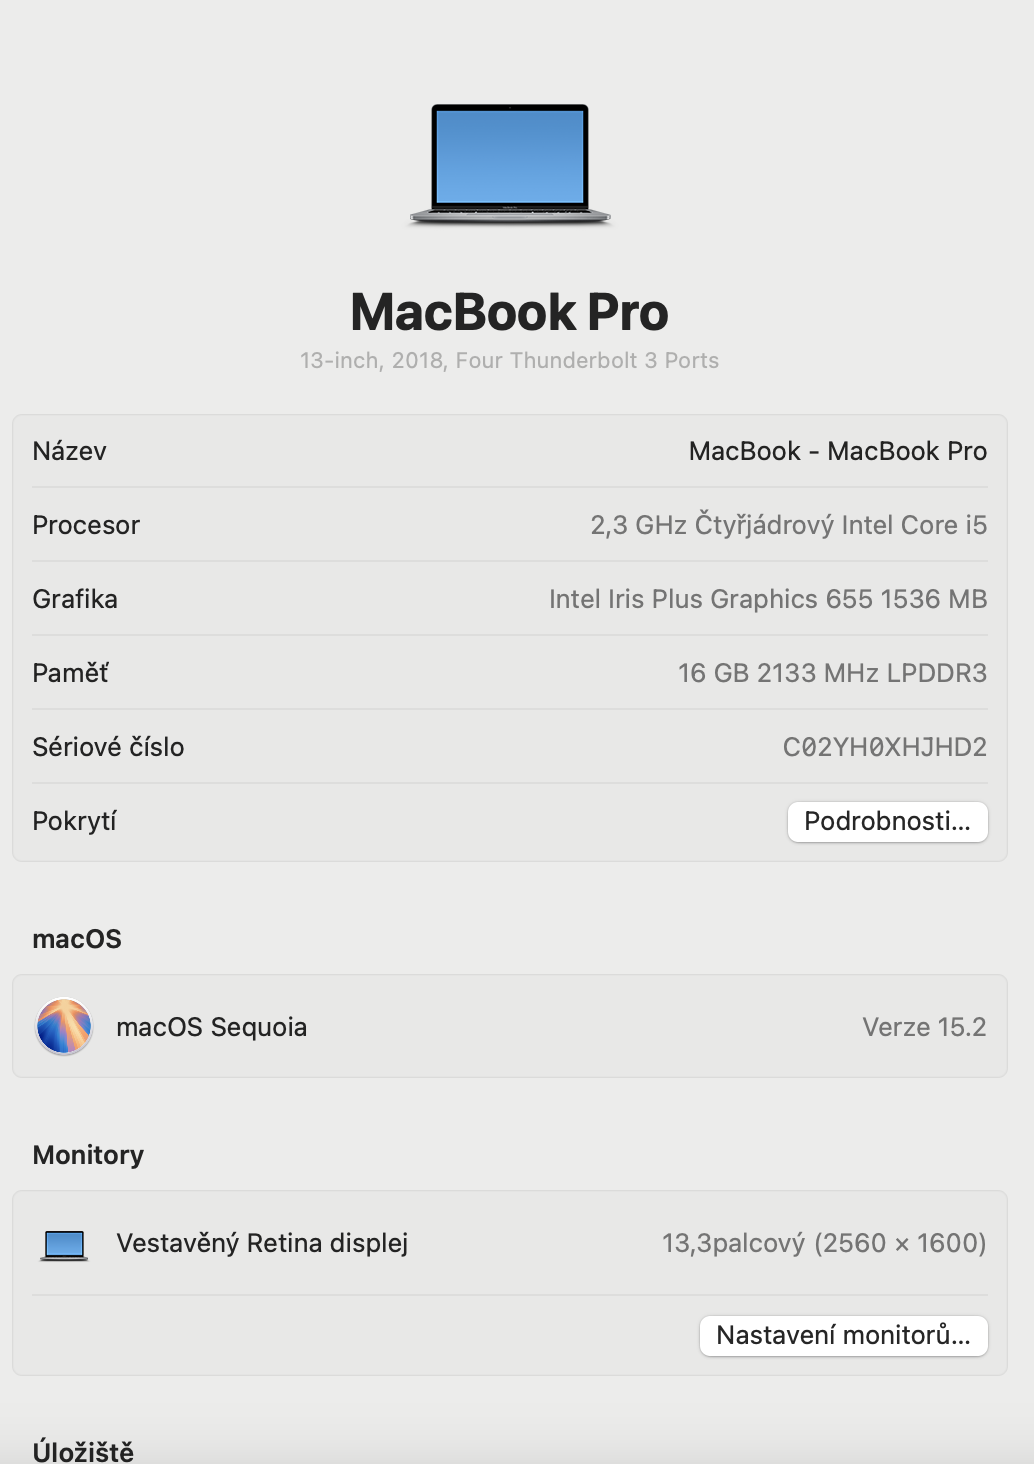Open Podrobnosti coverage details

[887, 821]
